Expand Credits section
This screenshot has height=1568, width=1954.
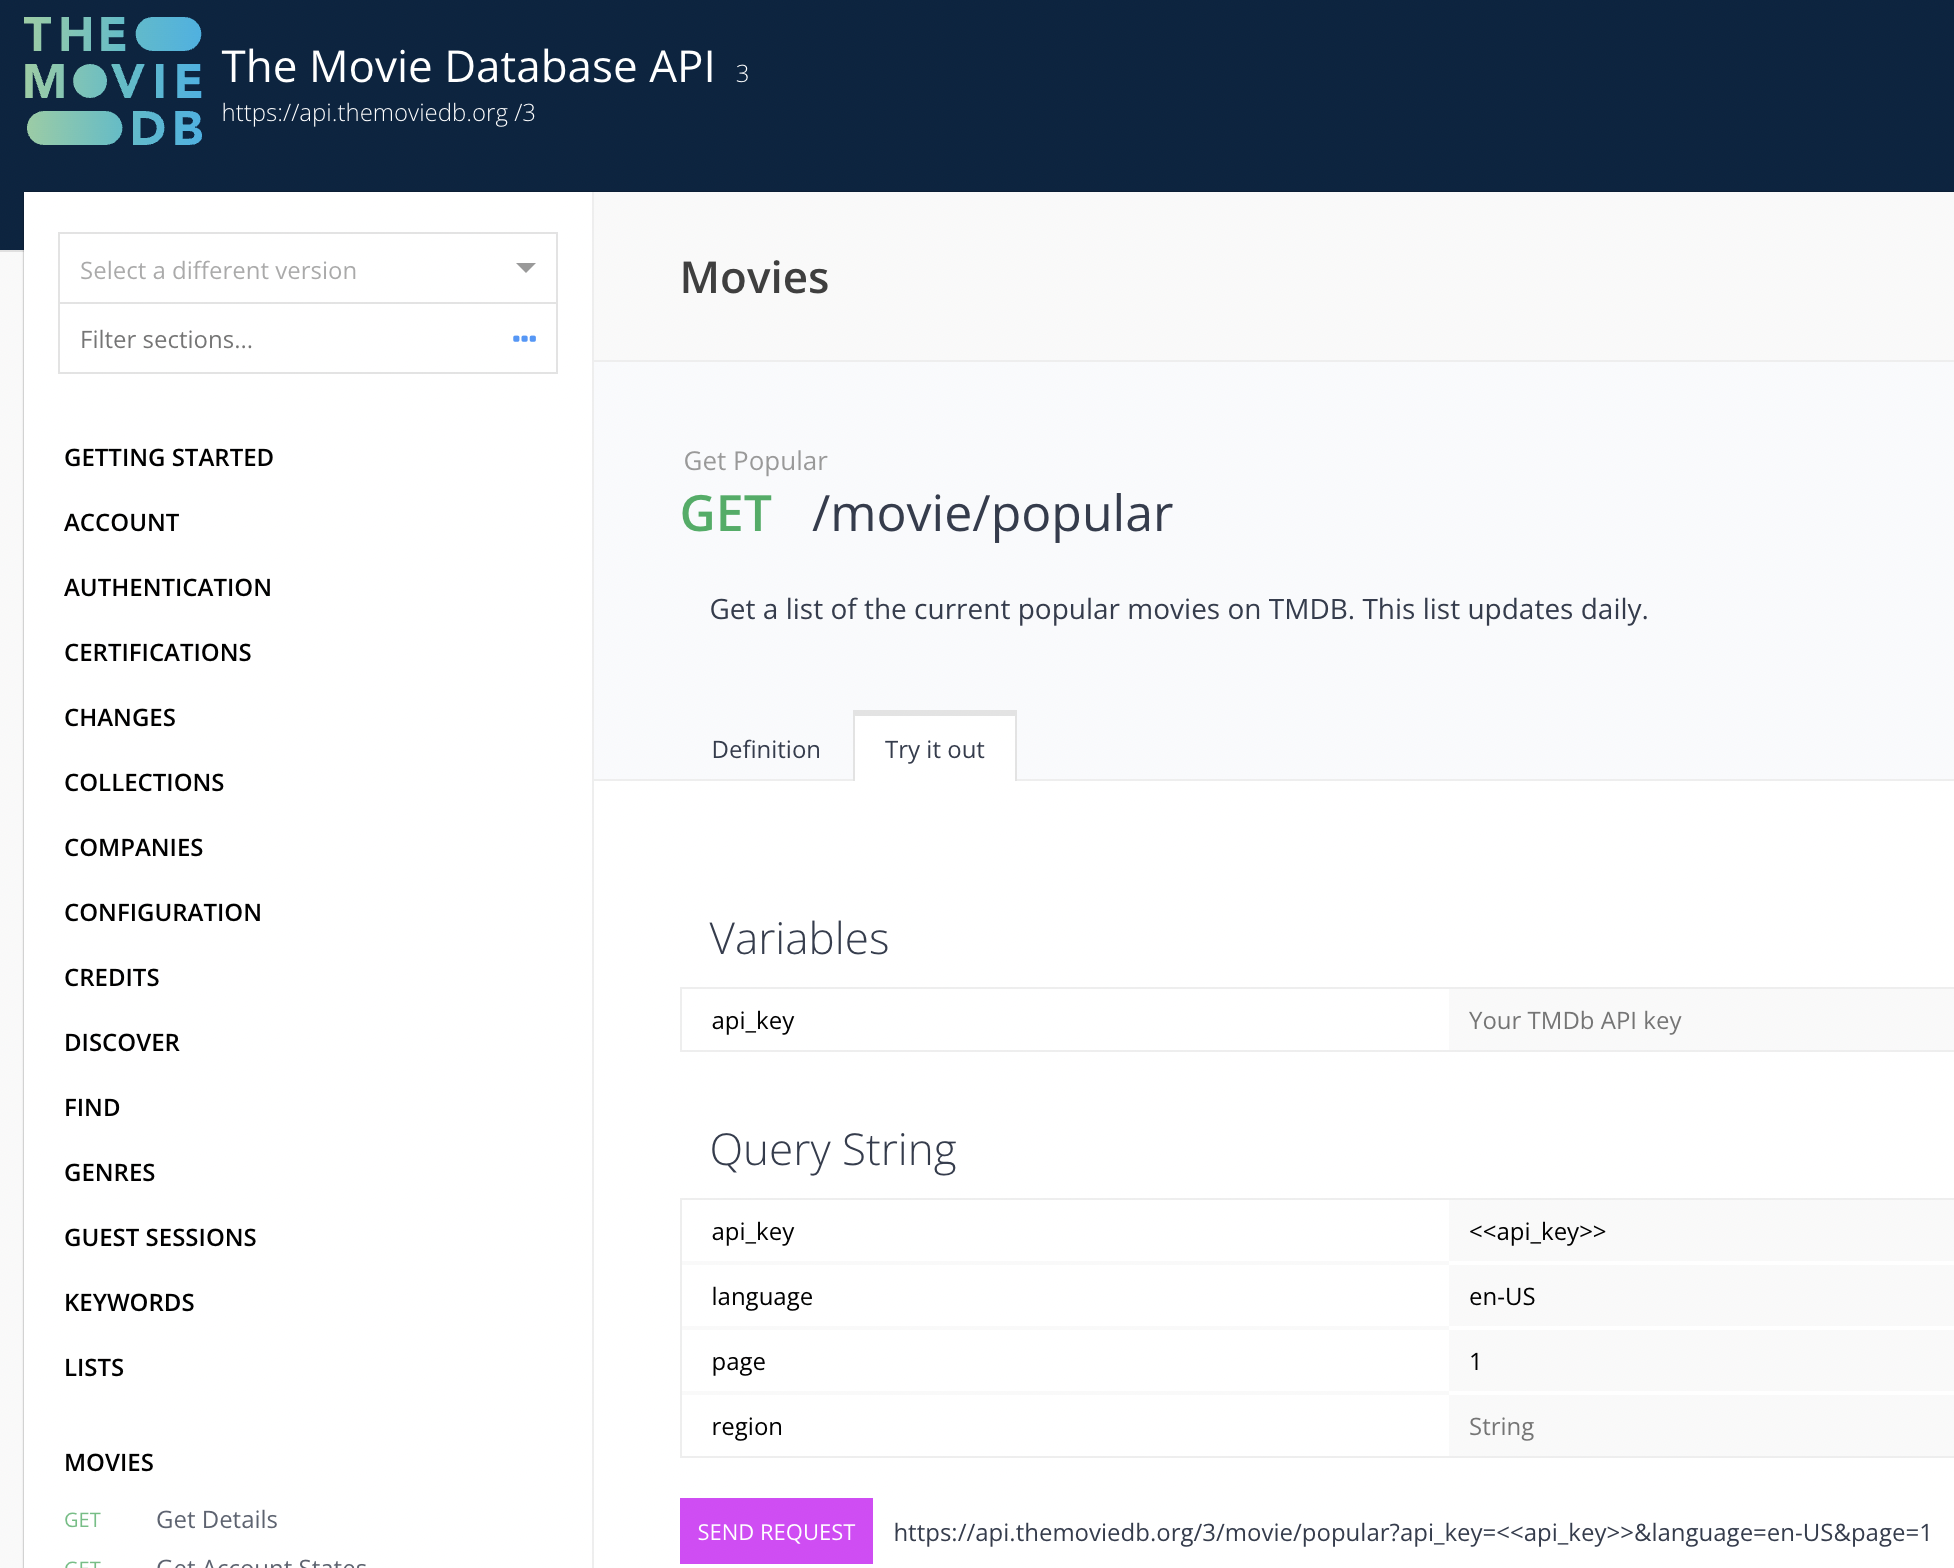pyautogui.click(x=111, y=977)
